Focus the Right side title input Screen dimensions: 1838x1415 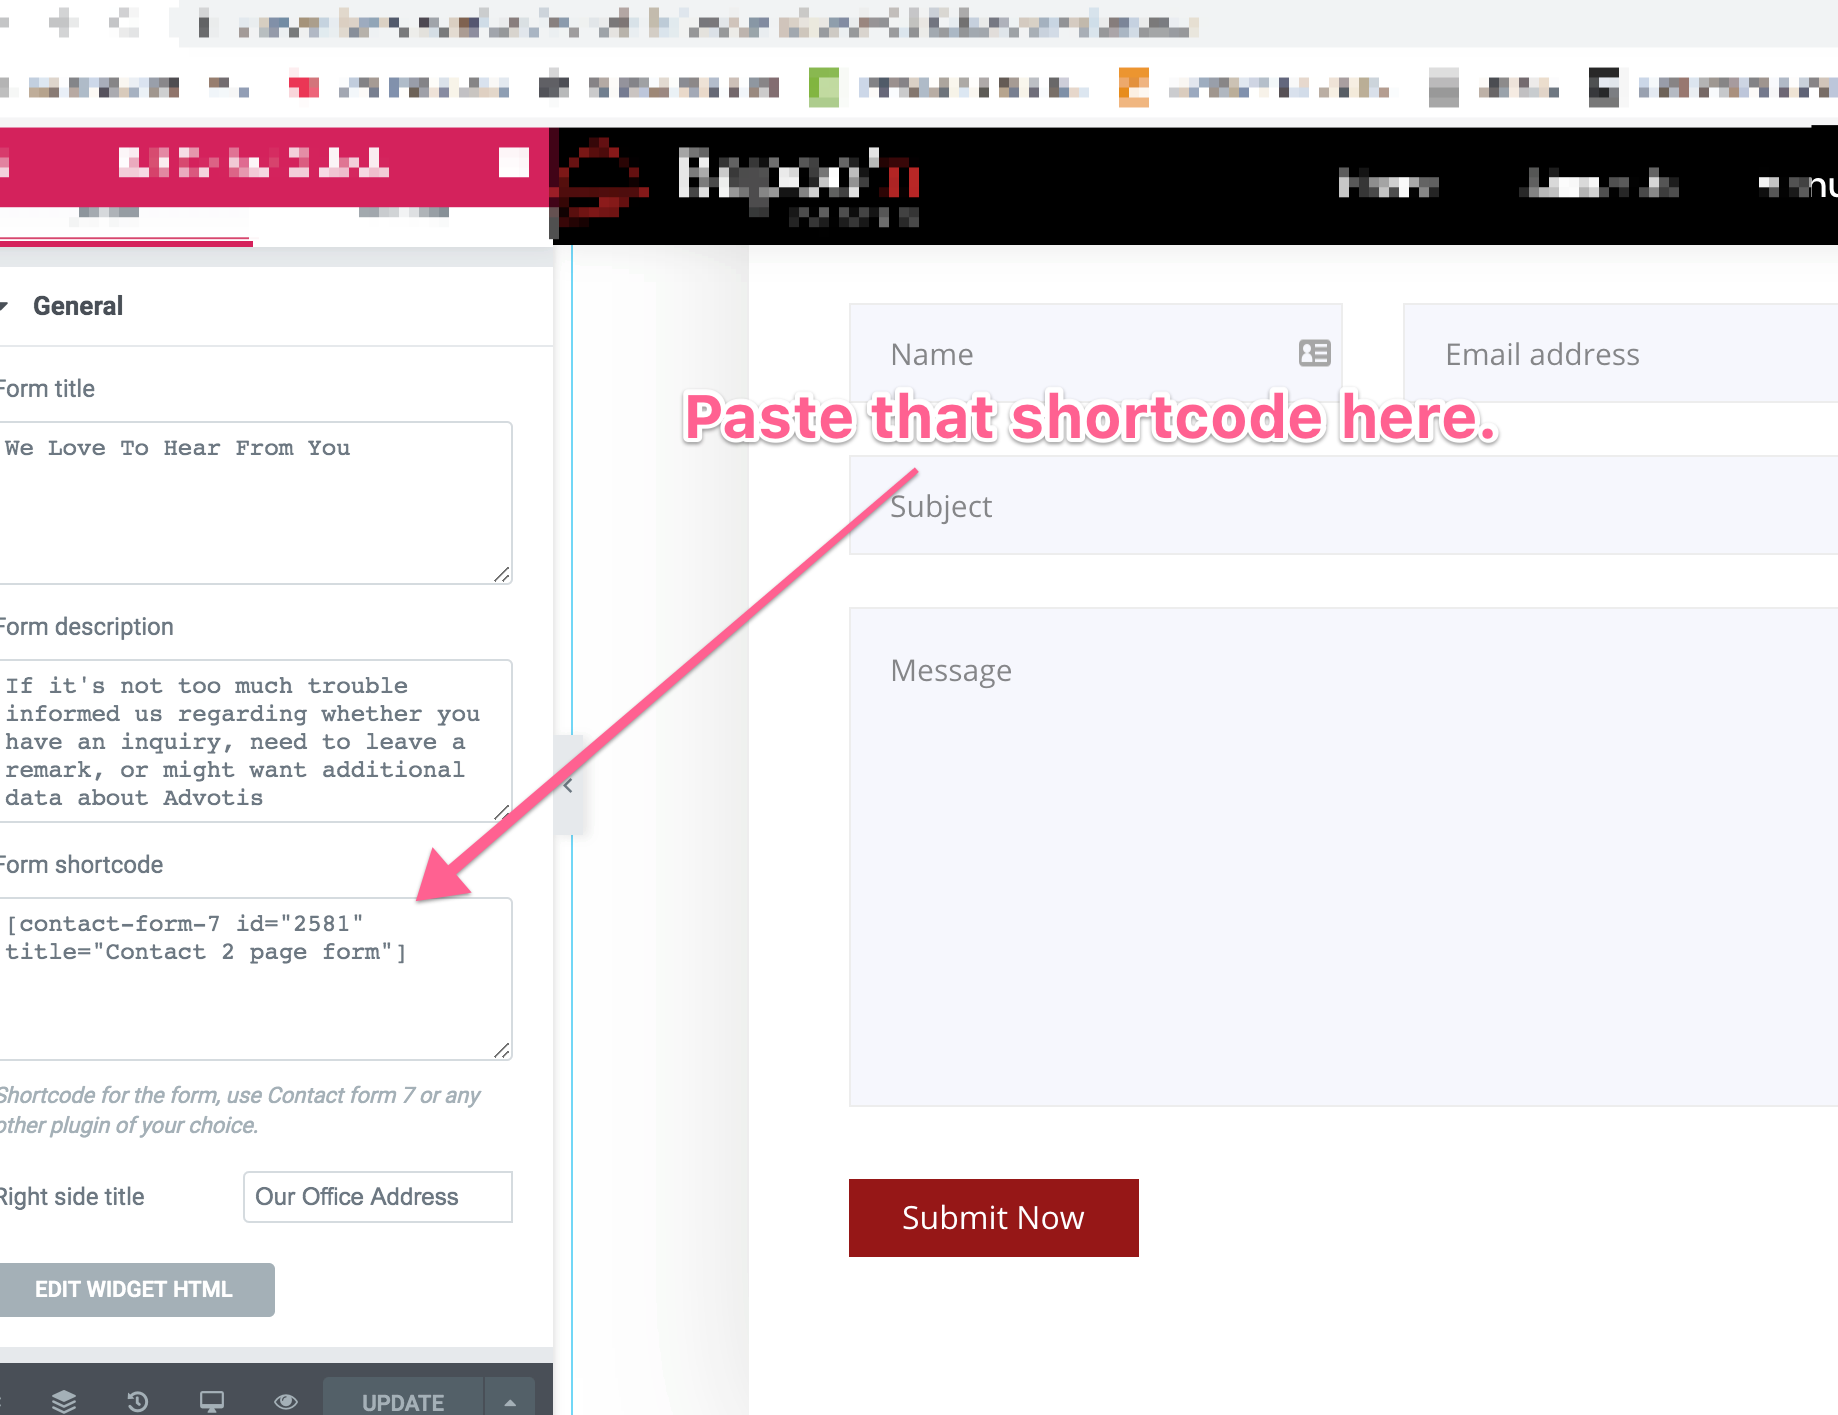point(377,1197)
